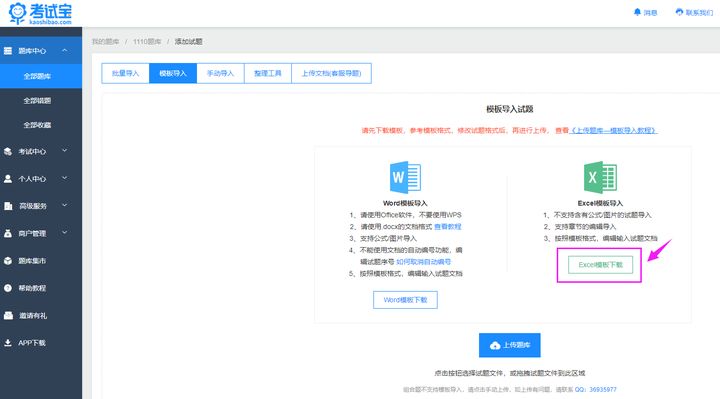Screen dimensions: 720x399
Task: Download the Excel模板下载 template
Action: tap(600, 265)
